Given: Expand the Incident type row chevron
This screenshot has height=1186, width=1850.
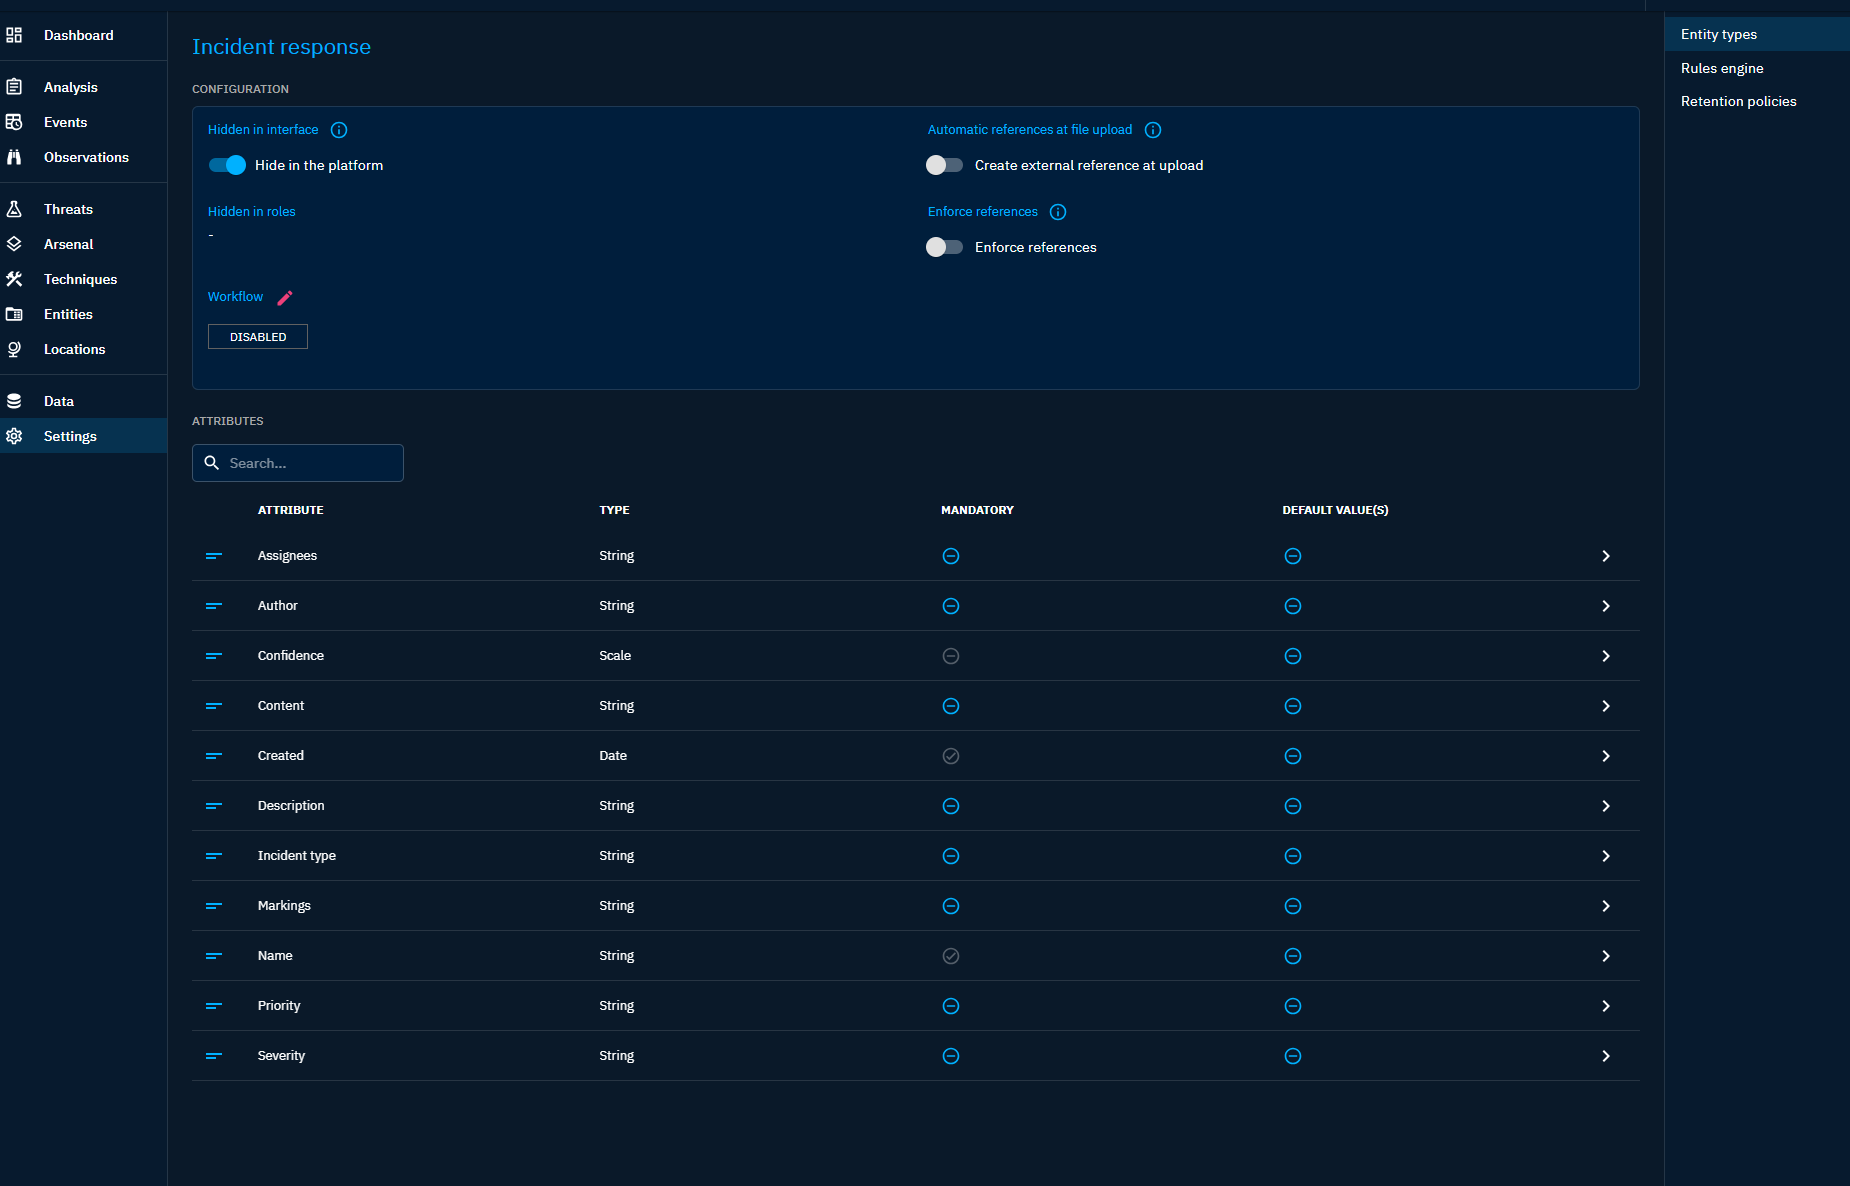Looking at the screenshot, I should [x=1606, y=856].
